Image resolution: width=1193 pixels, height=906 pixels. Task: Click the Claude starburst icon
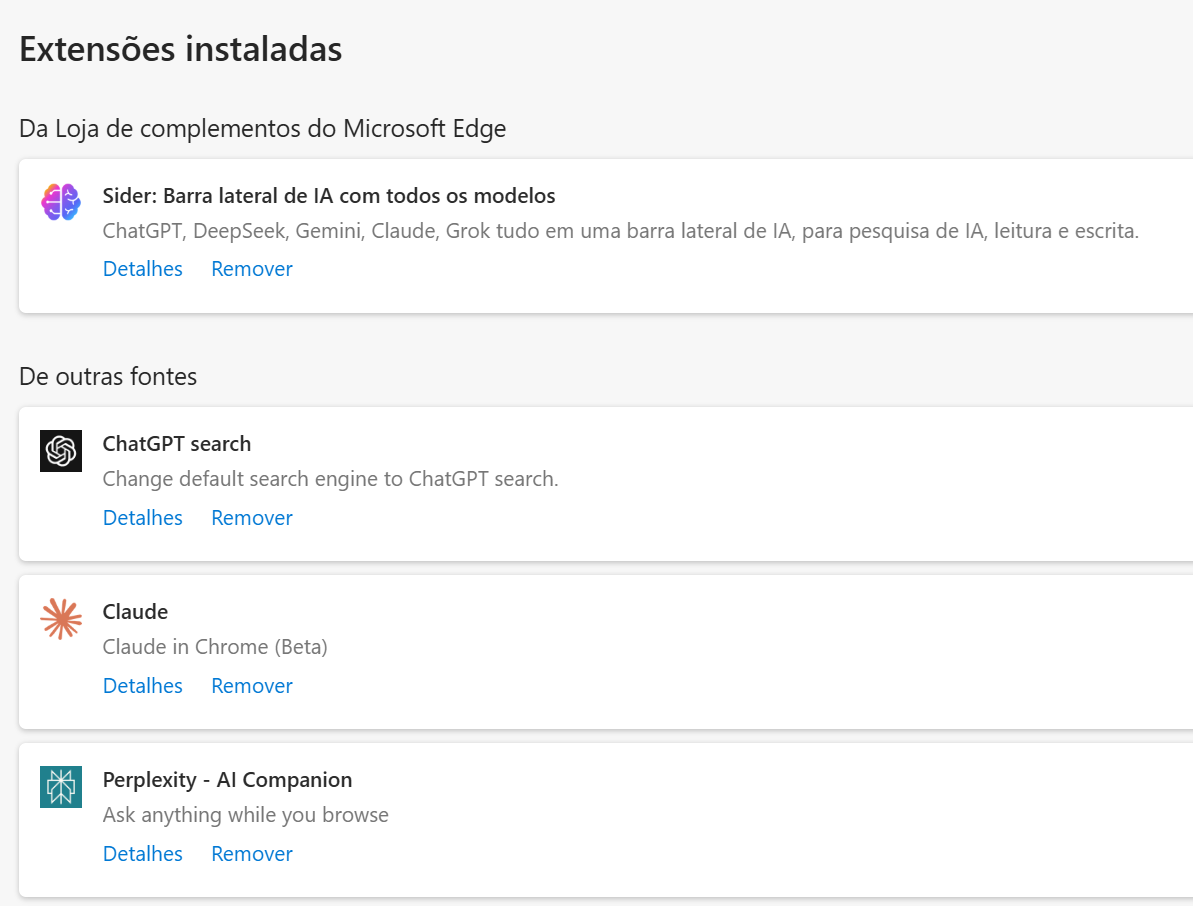pyautogui.click(x=61, y=618)
